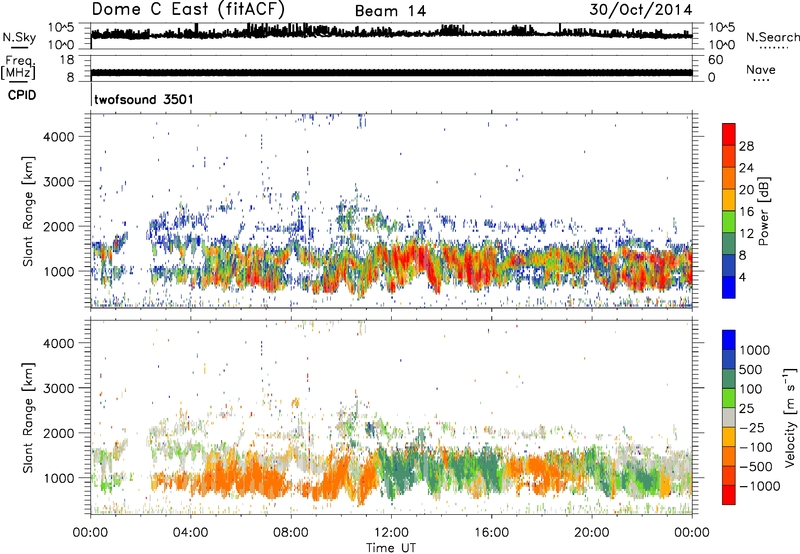Click the gray segment of Velocity colorbar
This screenshot has width=800, height=554.
[729, 417]
